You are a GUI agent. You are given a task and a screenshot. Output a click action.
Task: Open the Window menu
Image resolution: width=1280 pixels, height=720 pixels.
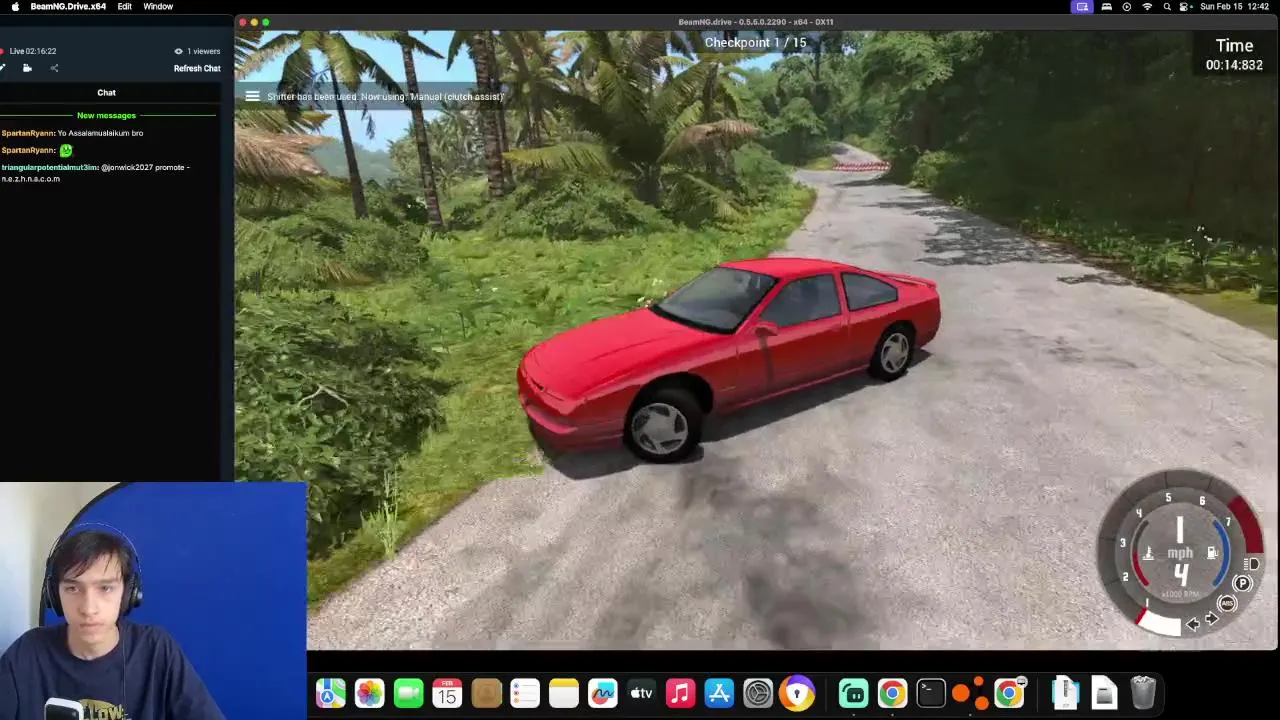[x=158, y=6]
